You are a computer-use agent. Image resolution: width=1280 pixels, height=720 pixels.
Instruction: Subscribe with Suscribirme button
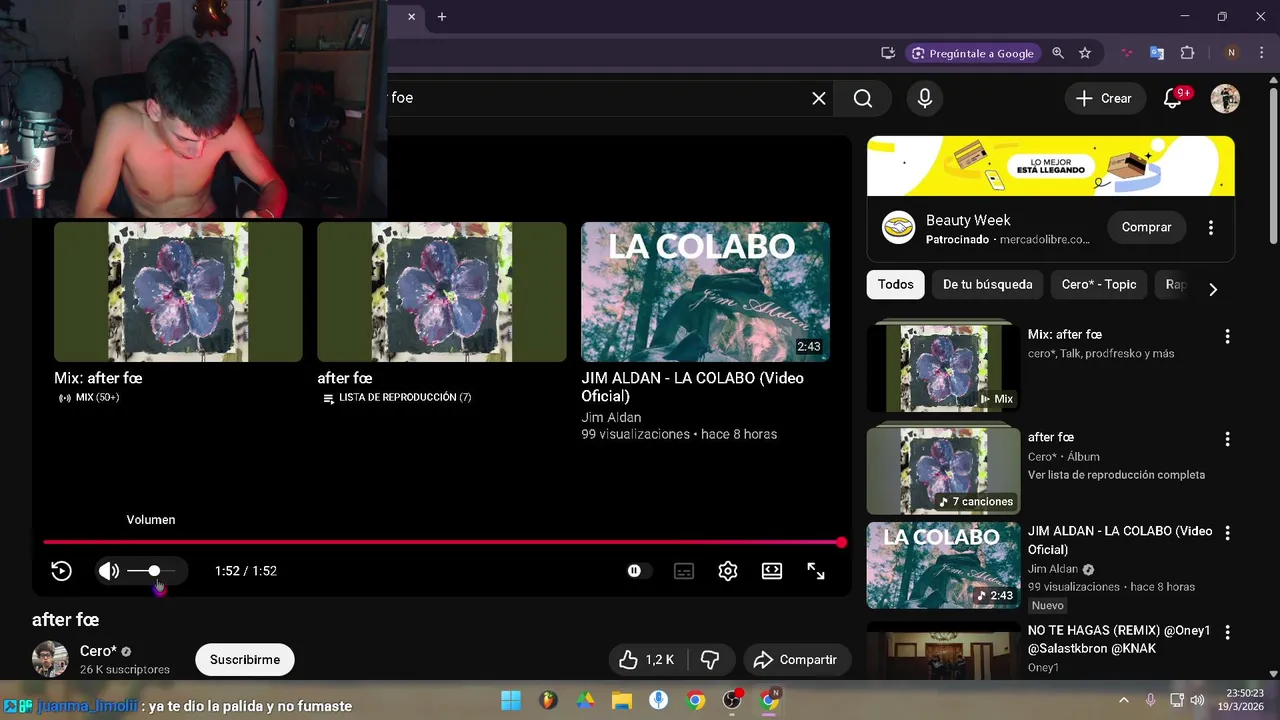(x=245, y=660)
